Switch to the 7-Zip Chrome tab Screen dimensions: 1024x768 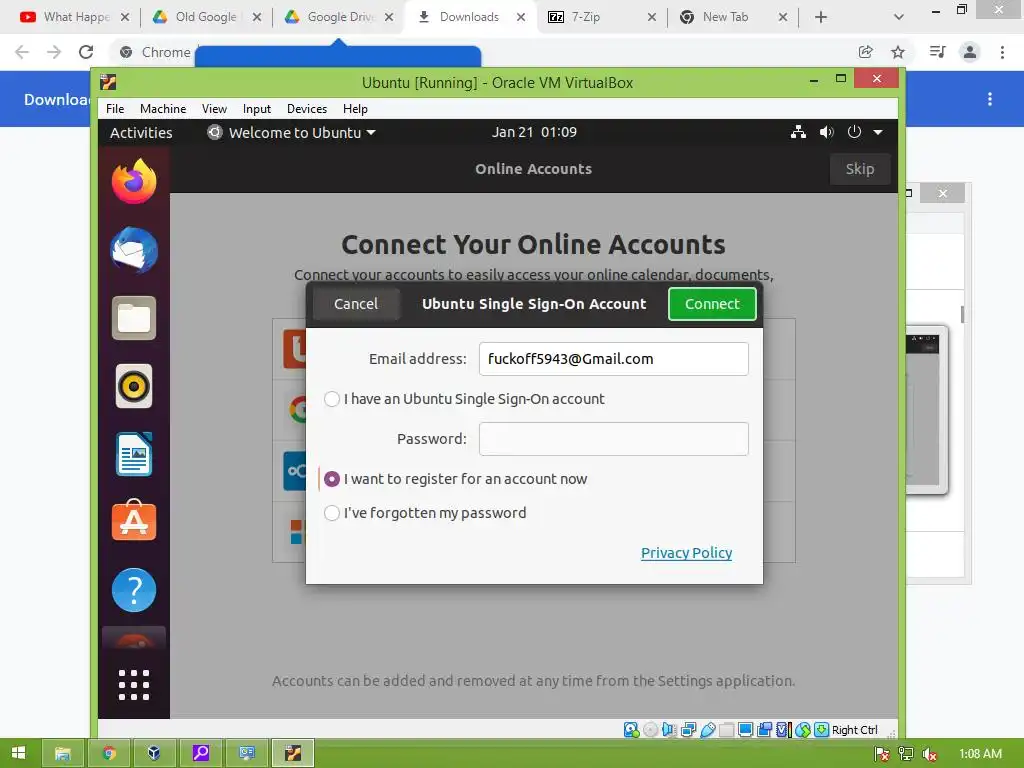tap(601, 17)
